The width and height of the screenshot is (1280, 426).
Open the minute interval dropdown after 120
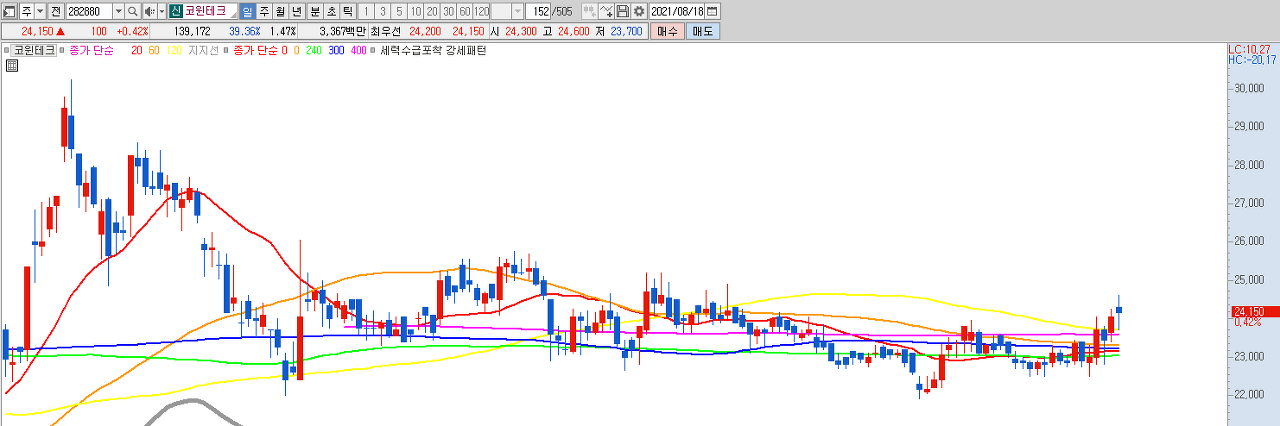517,11
